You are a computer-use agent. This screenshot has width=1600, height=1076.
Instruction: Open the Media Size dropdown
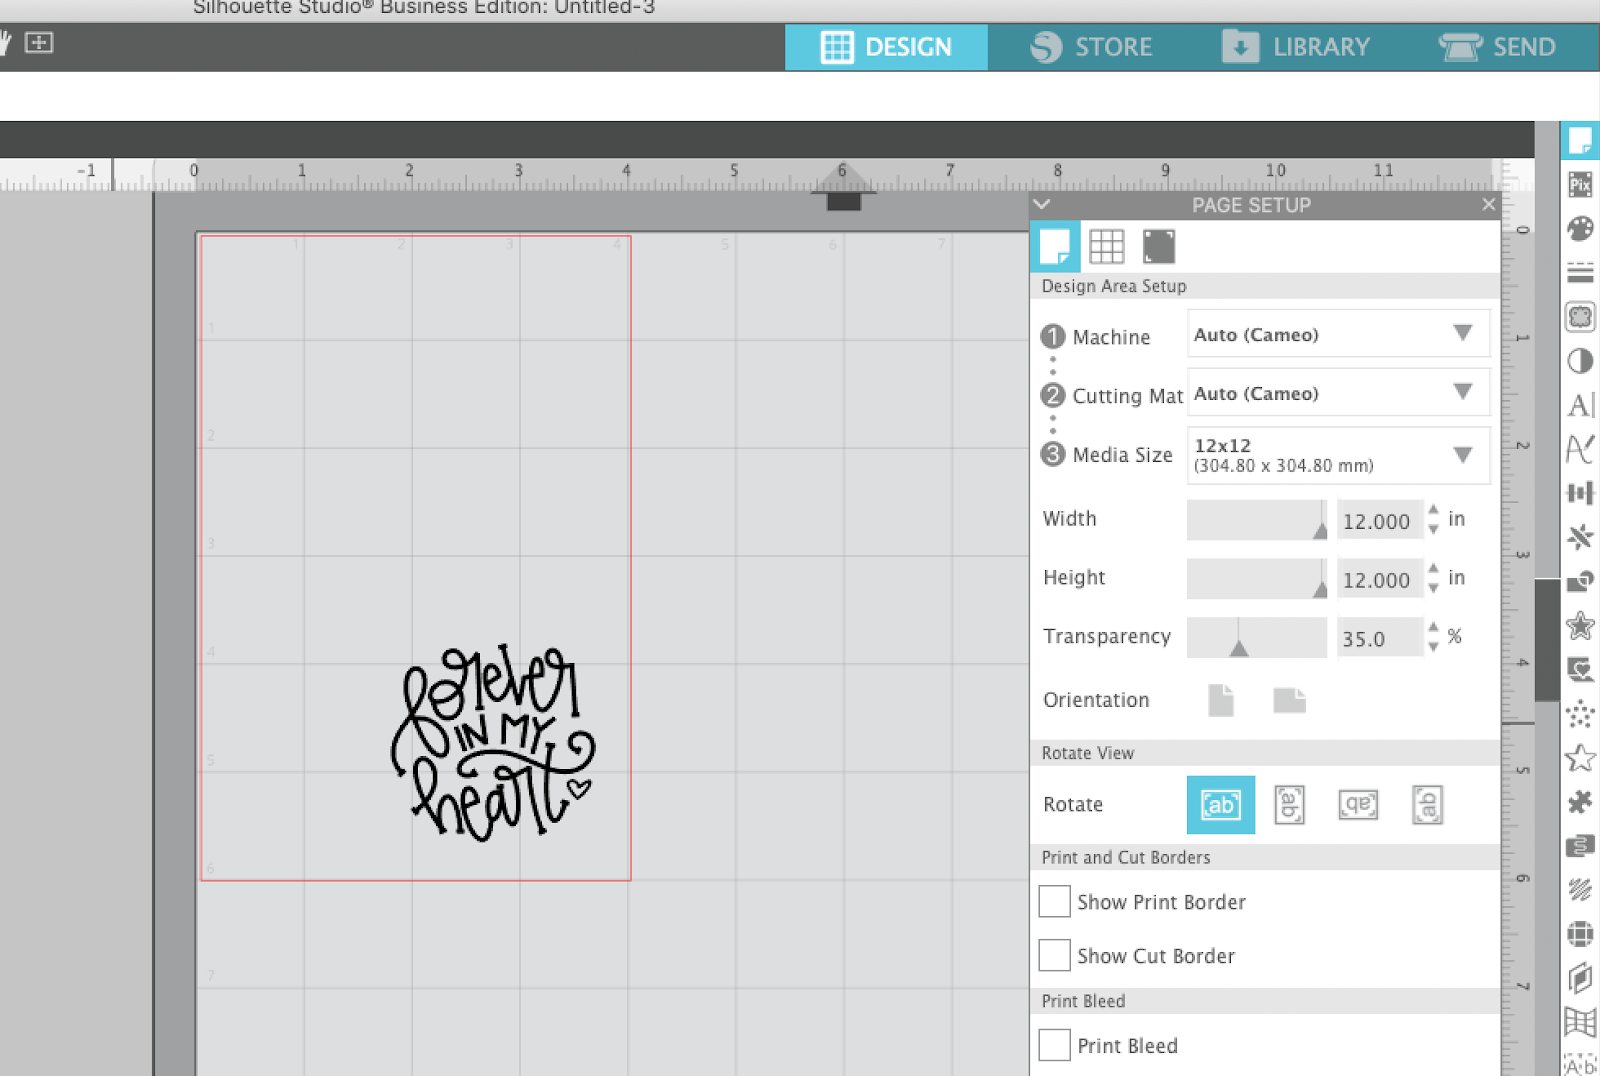click(1337, 455)
